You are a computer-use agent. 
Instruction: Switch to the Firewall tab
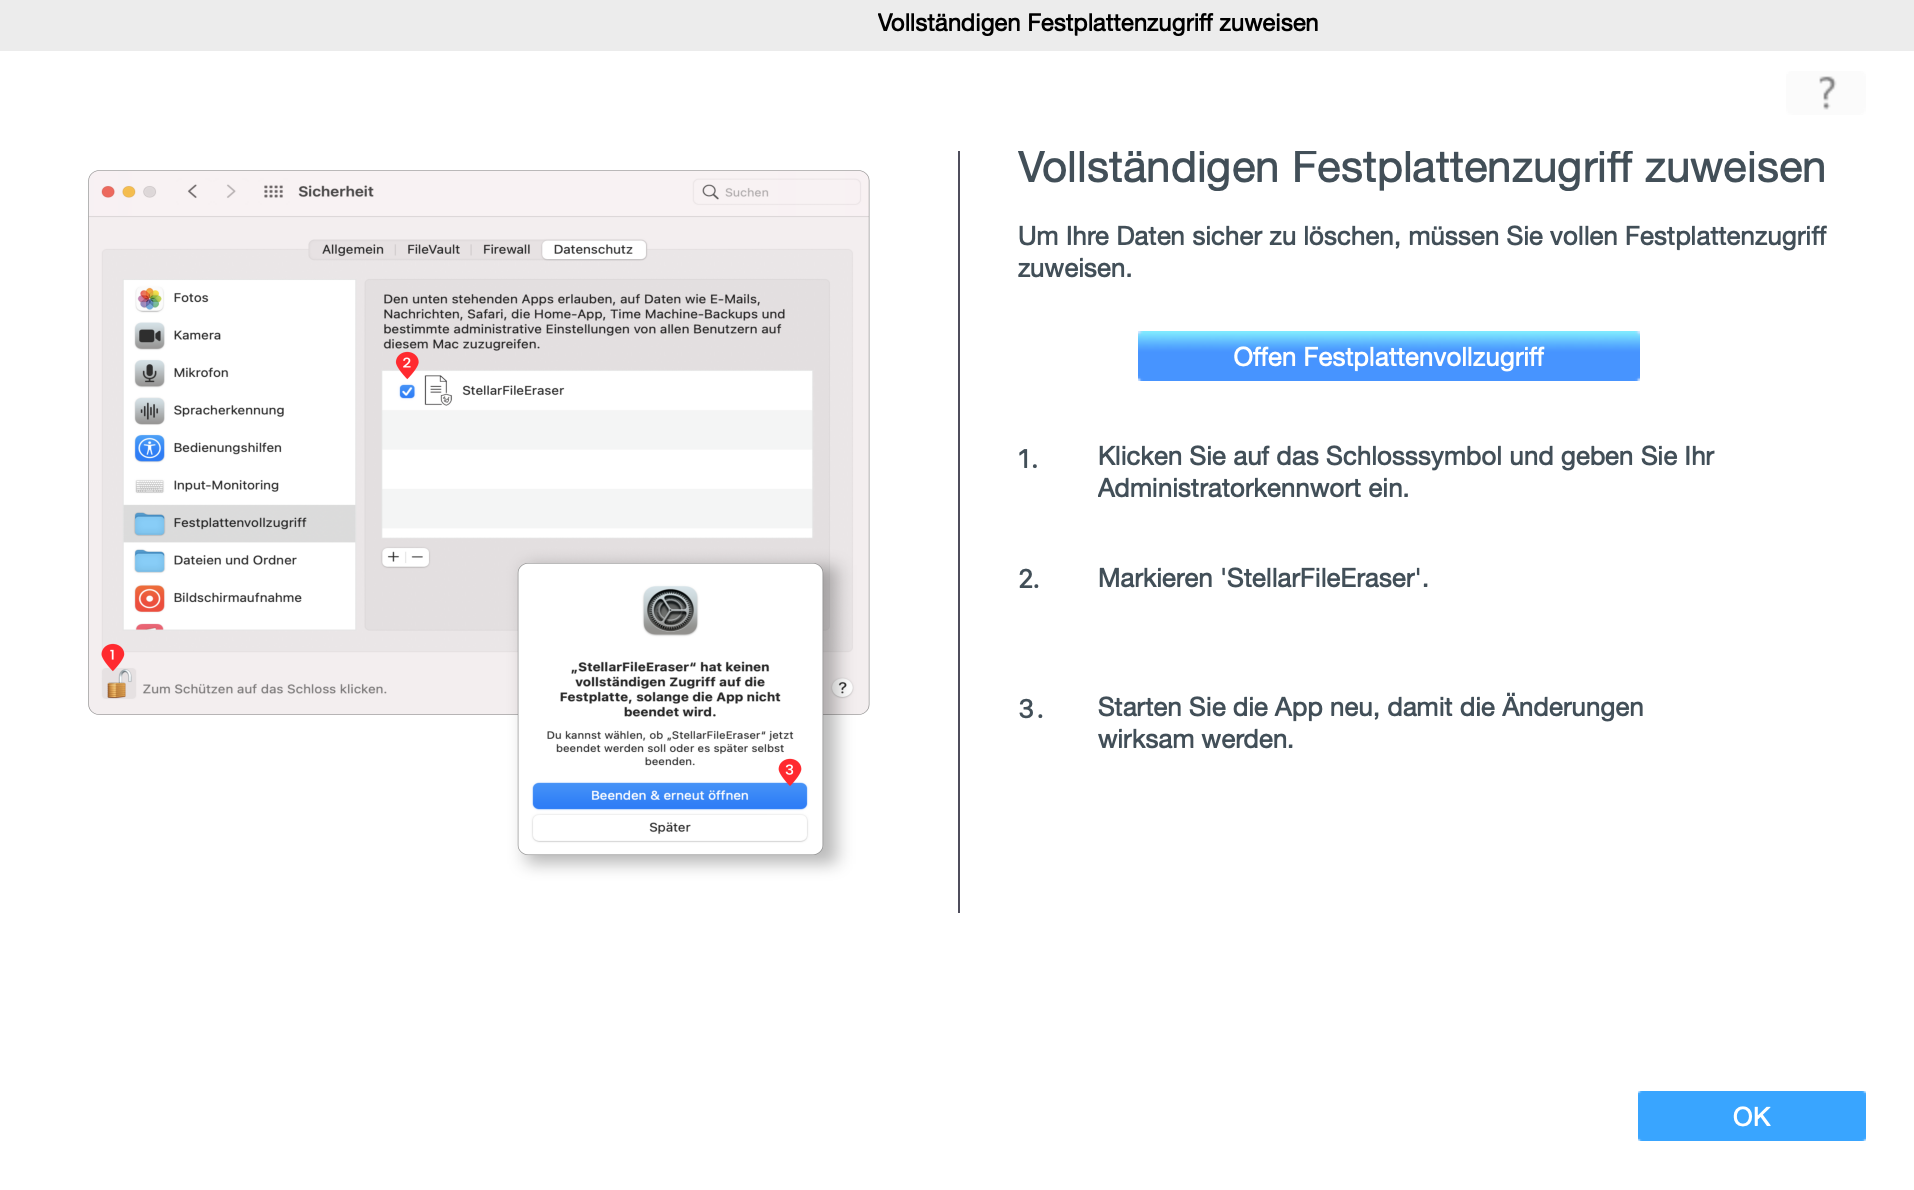[506, 249]
